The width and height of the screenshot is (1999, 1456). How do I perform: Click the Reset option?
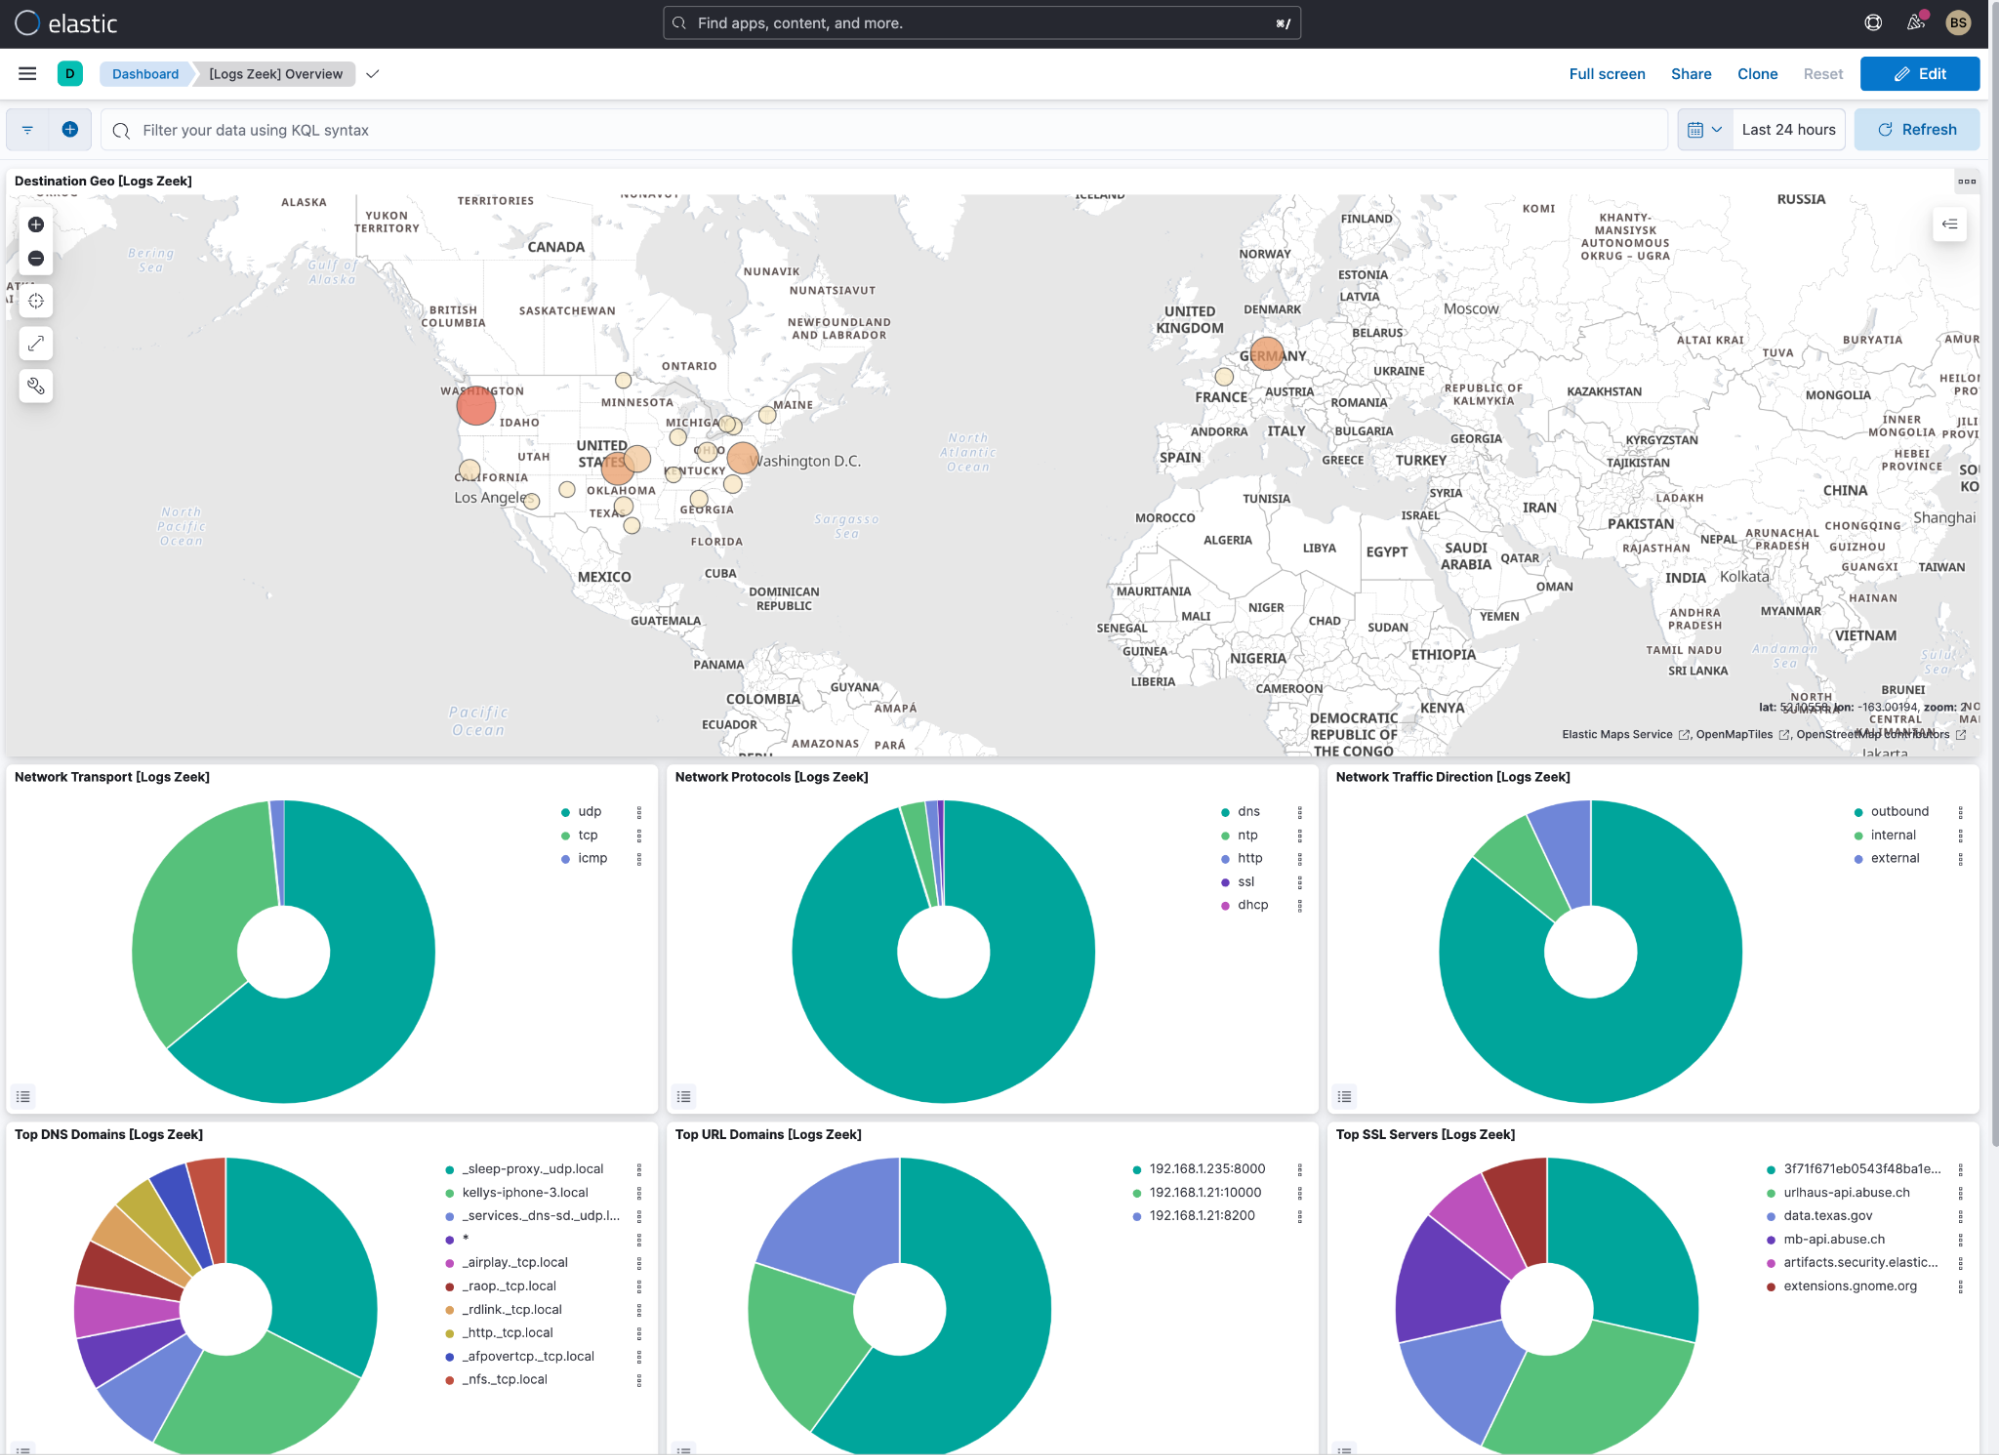1822,74
